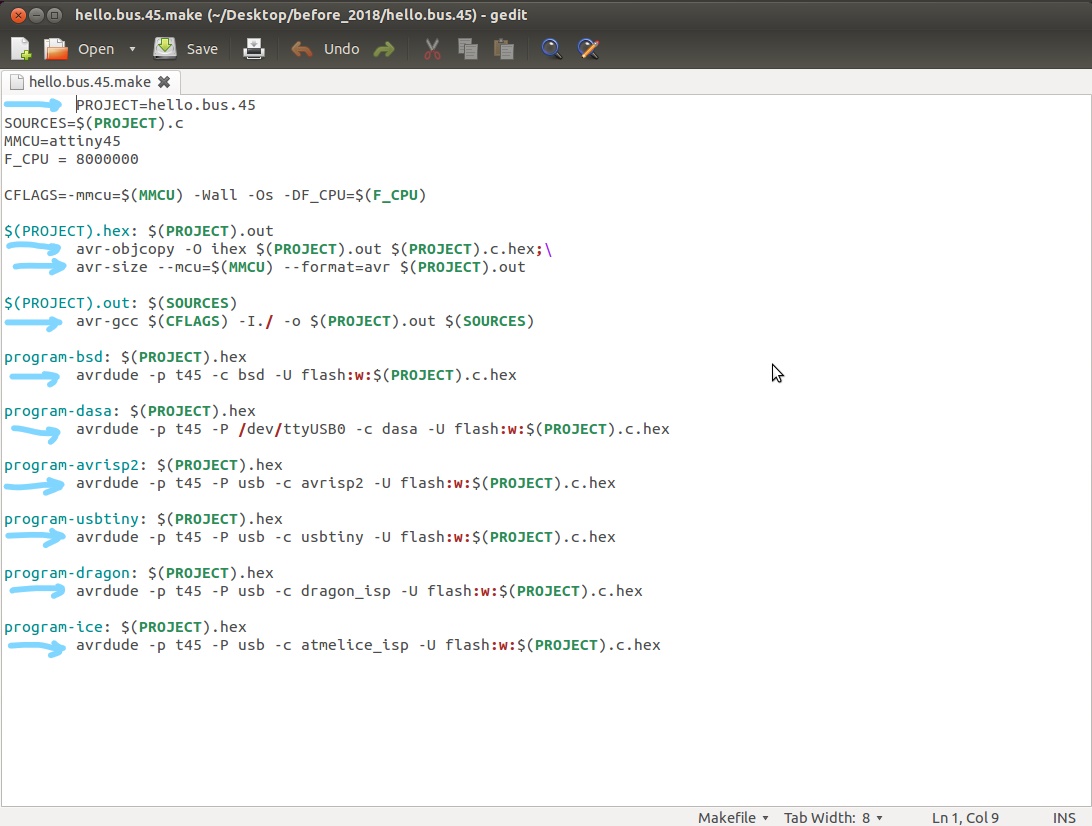Click the avr-objcopy command line
1092x826 pixels.
314,249
